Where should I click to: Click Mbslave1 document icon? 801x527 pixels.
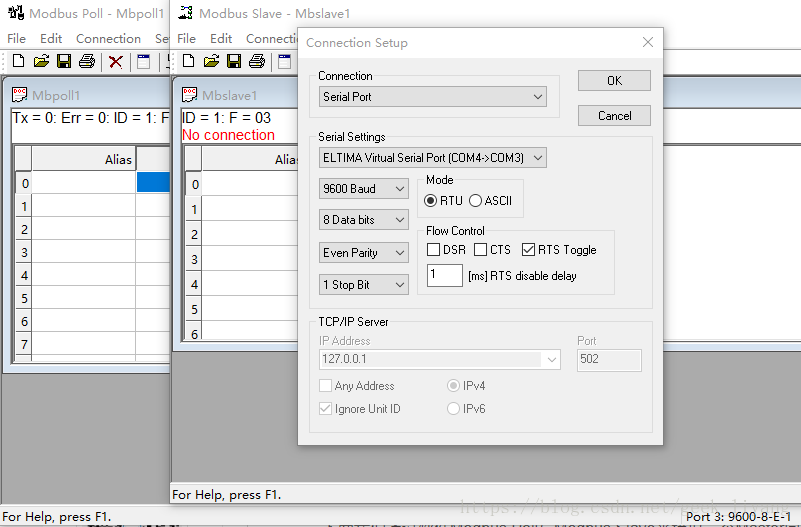(190, 94)
